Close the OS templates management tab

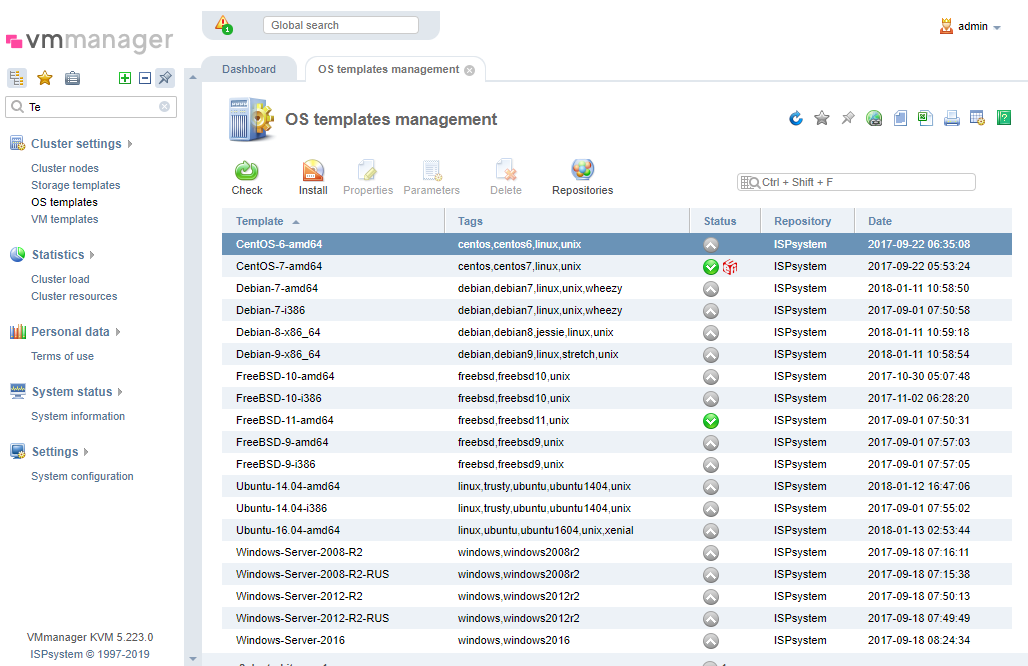pos(469,70)
